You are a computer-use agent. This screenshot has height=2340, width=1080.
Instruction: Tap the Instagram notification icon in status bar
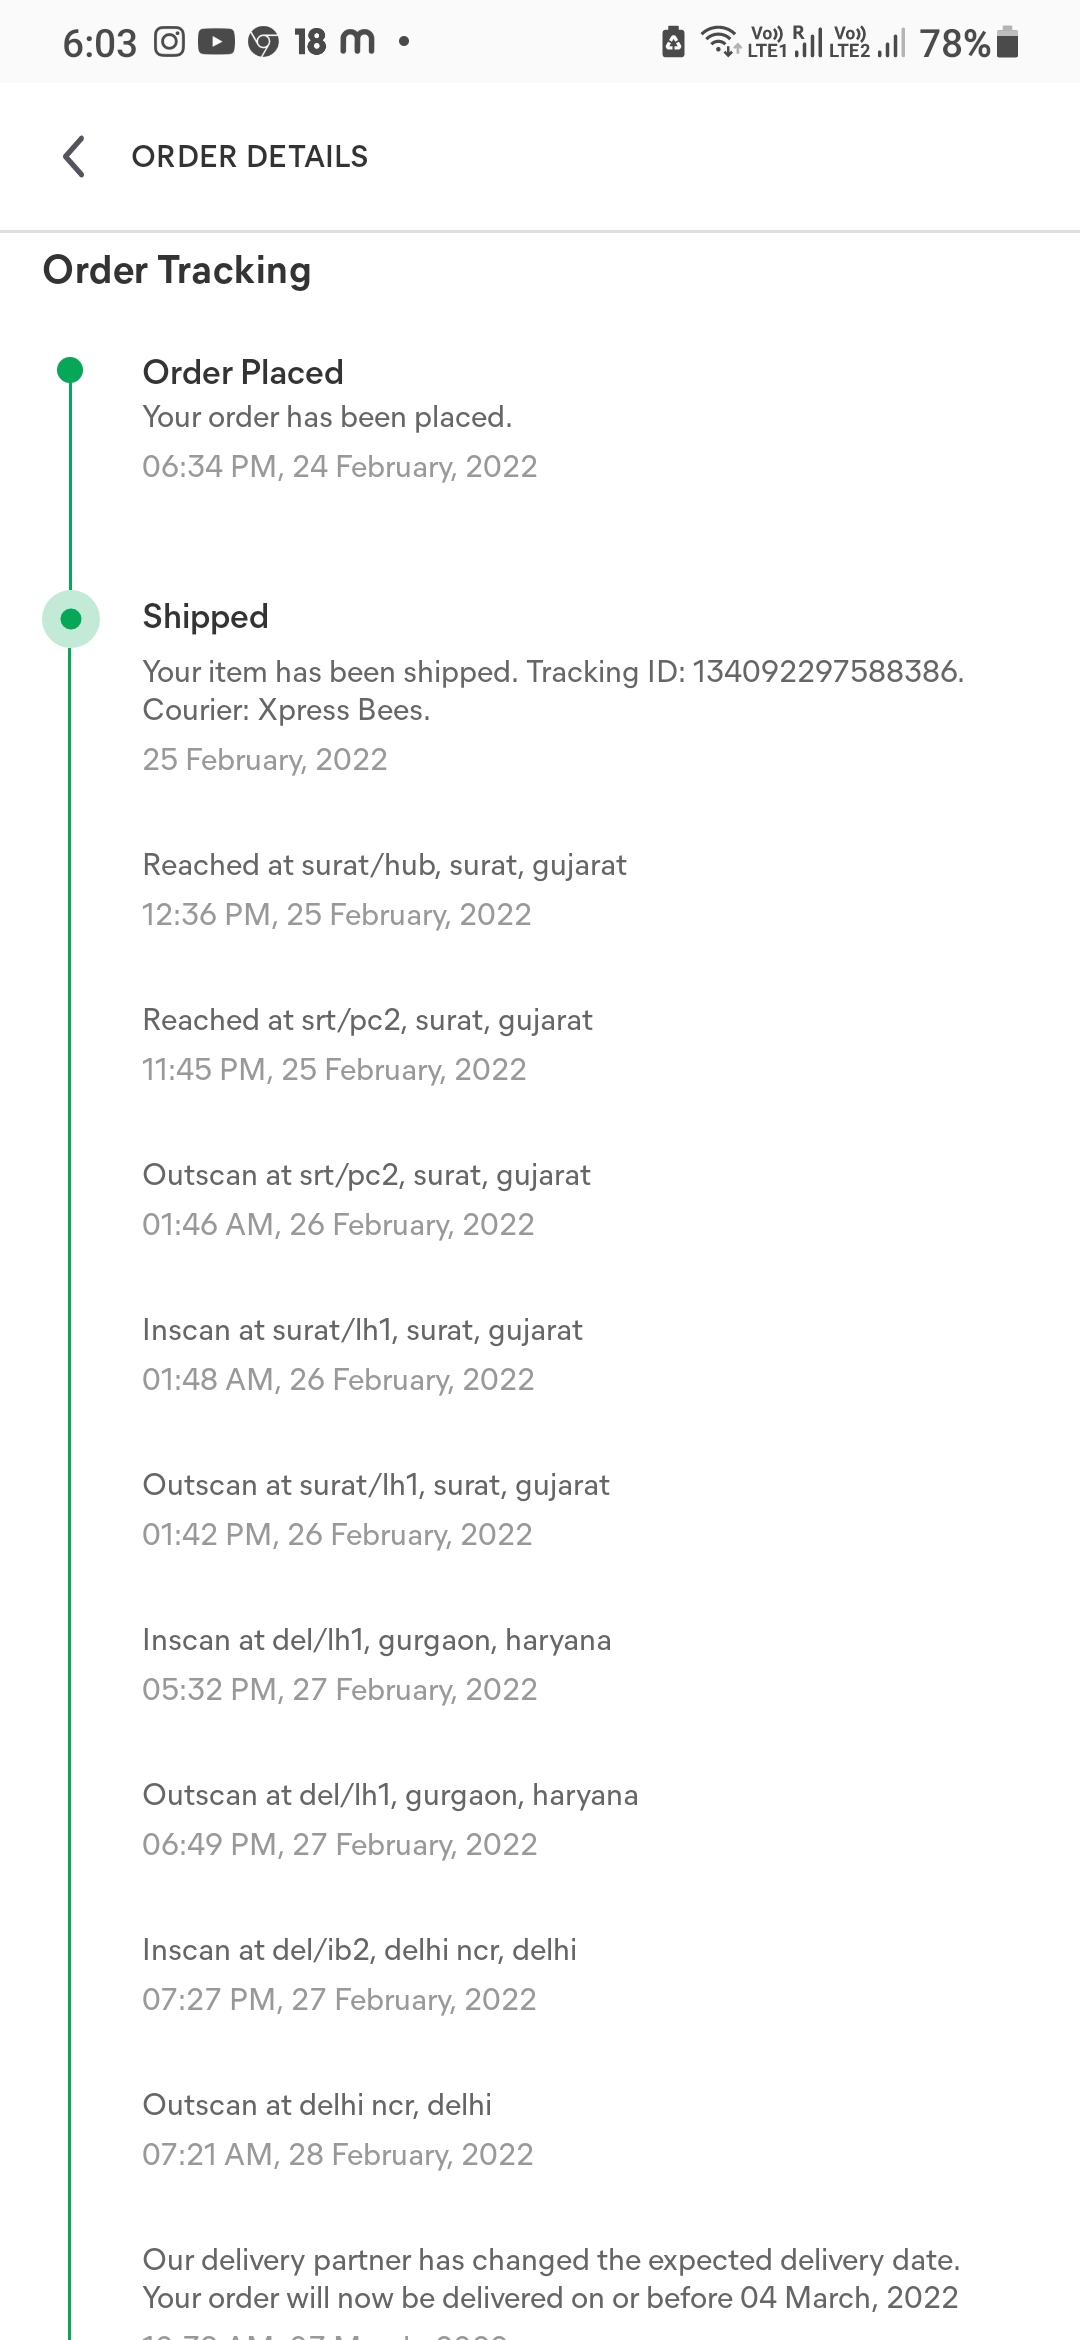point(169,42)
